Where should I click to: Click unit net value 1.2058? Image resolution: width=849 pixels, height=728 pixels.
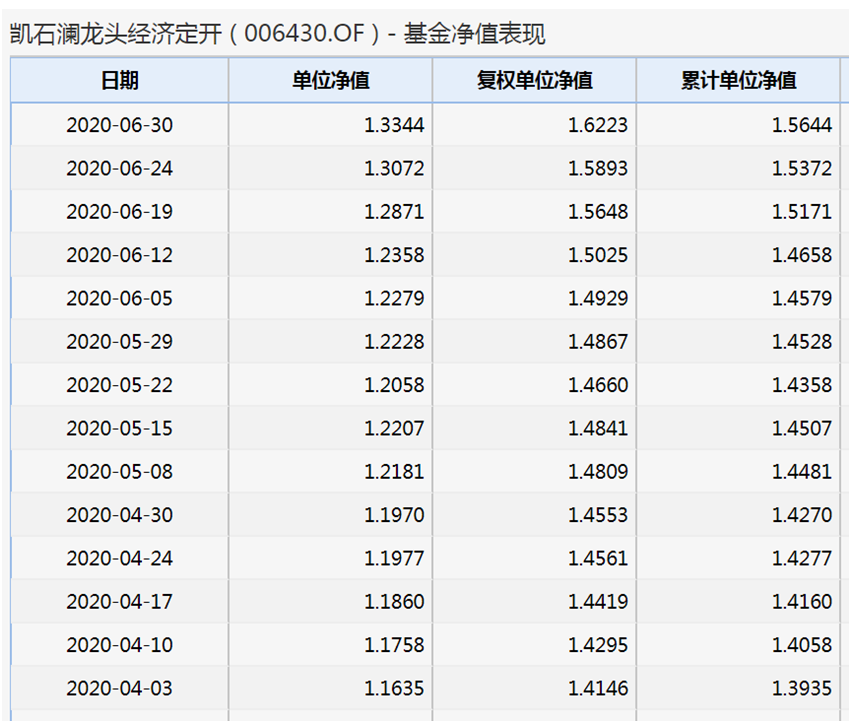point(394,385)
